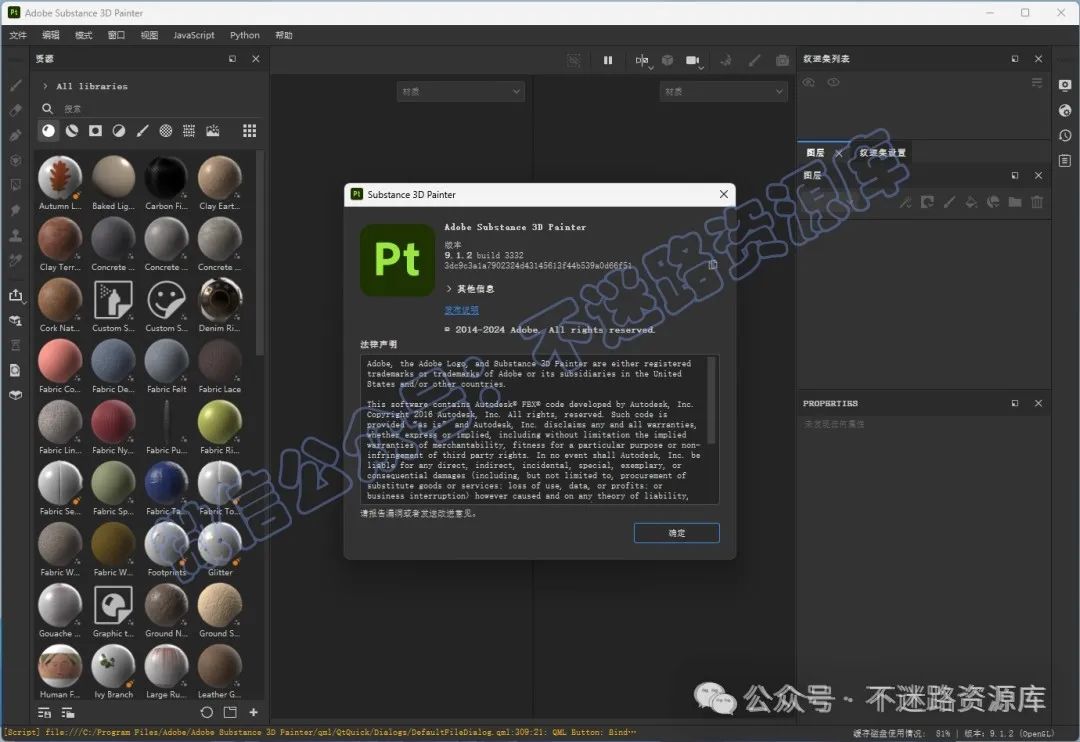Open the right viewport channel dropdown

coord(723,92)
